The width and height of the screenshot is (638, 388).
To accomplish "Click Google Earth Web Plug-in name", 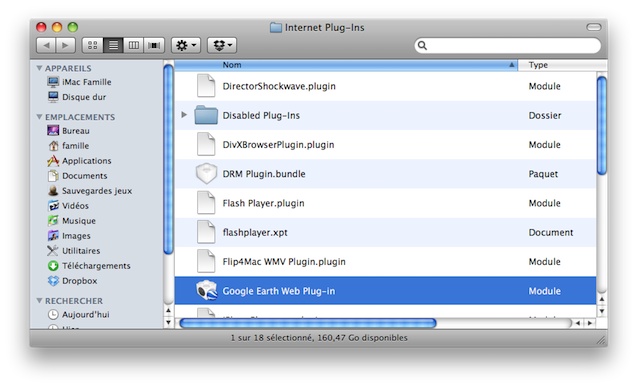I will coord(279,291).
